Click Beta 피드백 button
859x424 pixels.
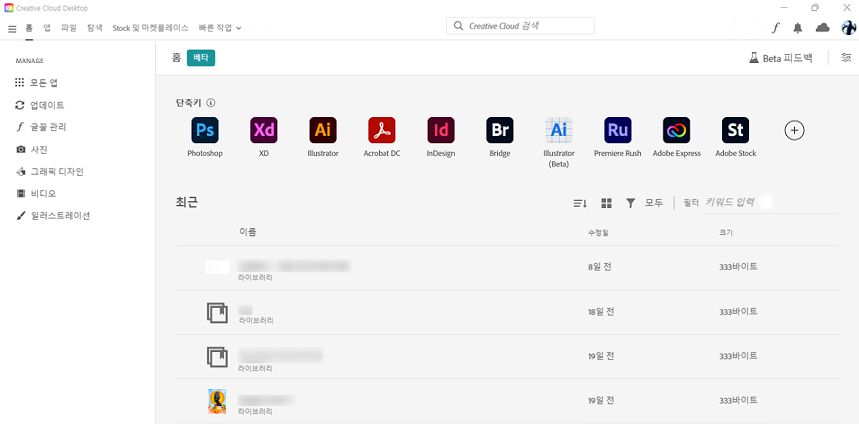click(x=781, y=58)
